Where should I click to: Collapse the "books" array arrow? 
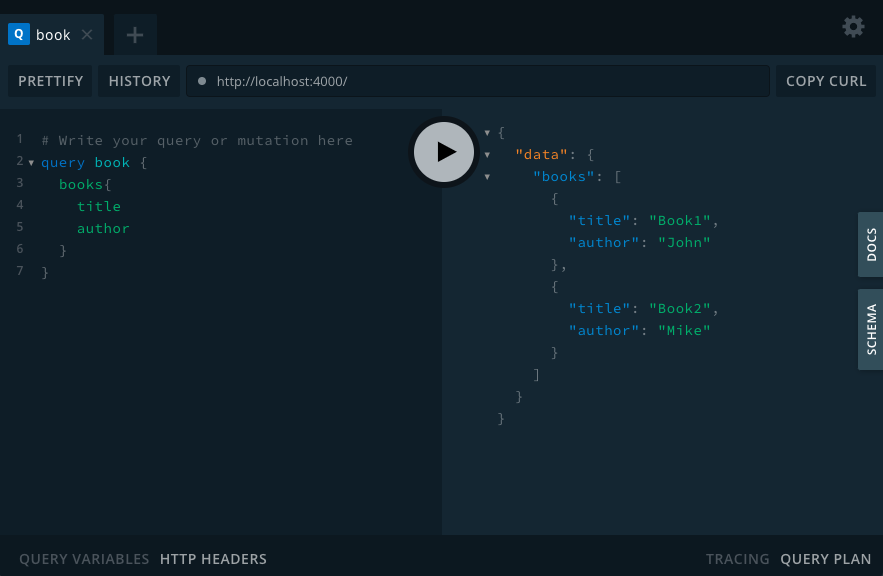tap(487, 177)
